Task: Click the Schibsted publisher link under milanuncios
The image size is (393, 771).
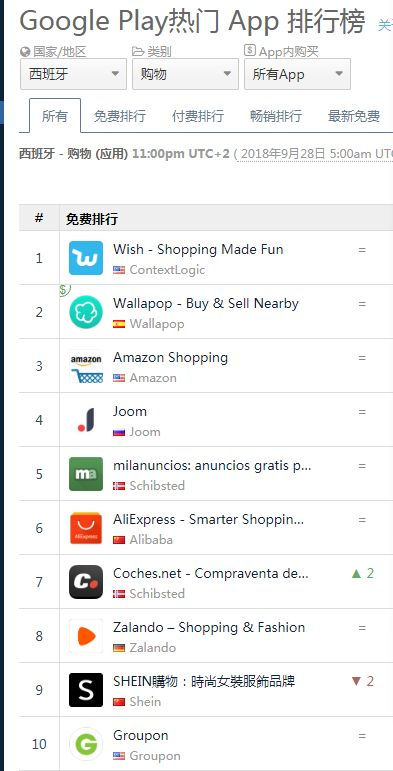Action: click(x=157, y=485)
